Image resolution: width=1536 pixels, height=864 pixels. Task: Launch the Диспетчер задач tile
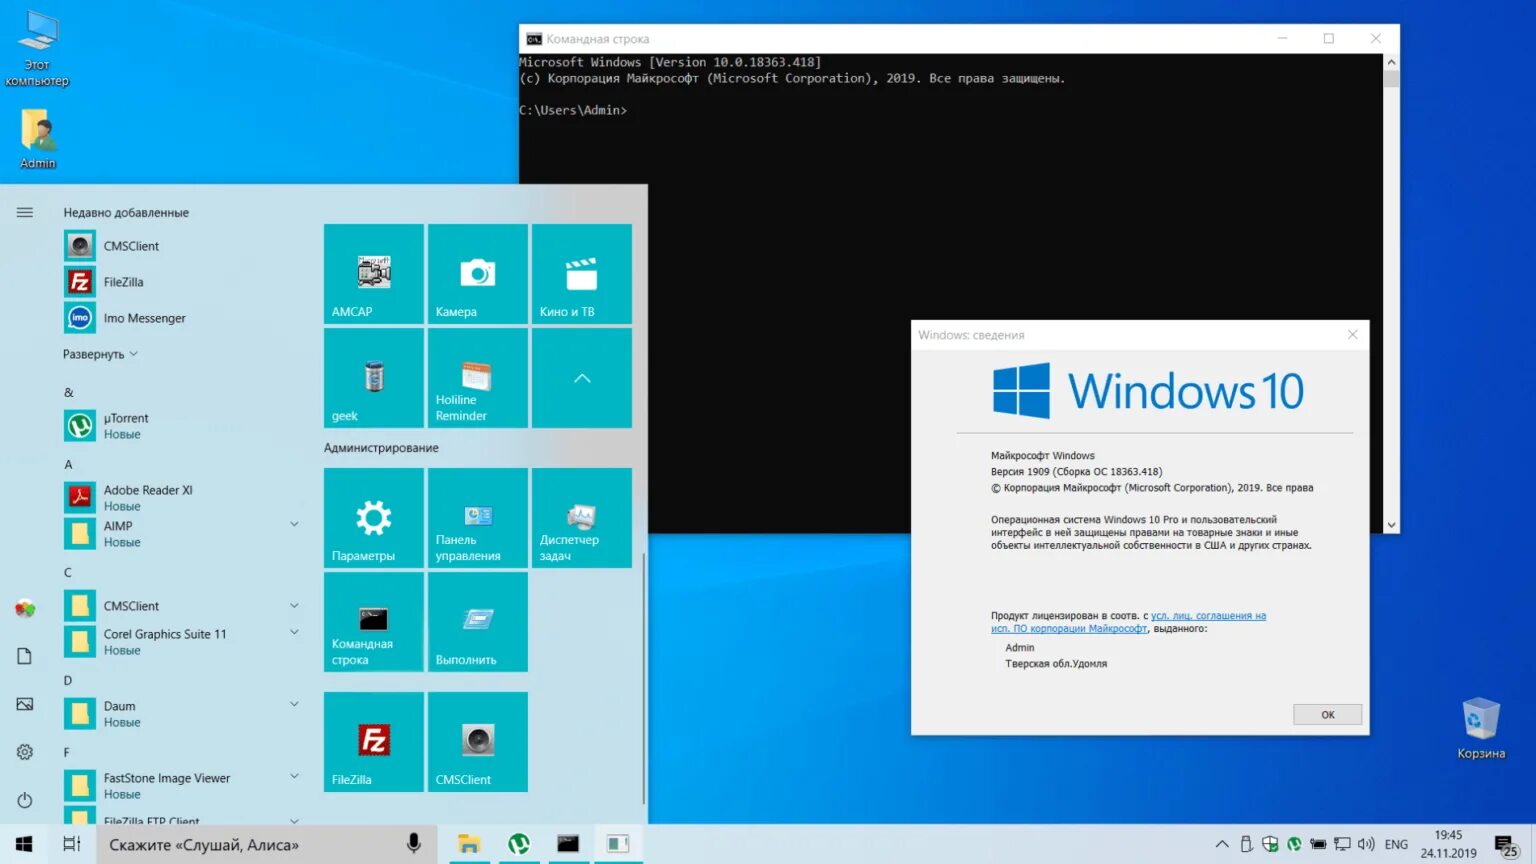point(582,518)
